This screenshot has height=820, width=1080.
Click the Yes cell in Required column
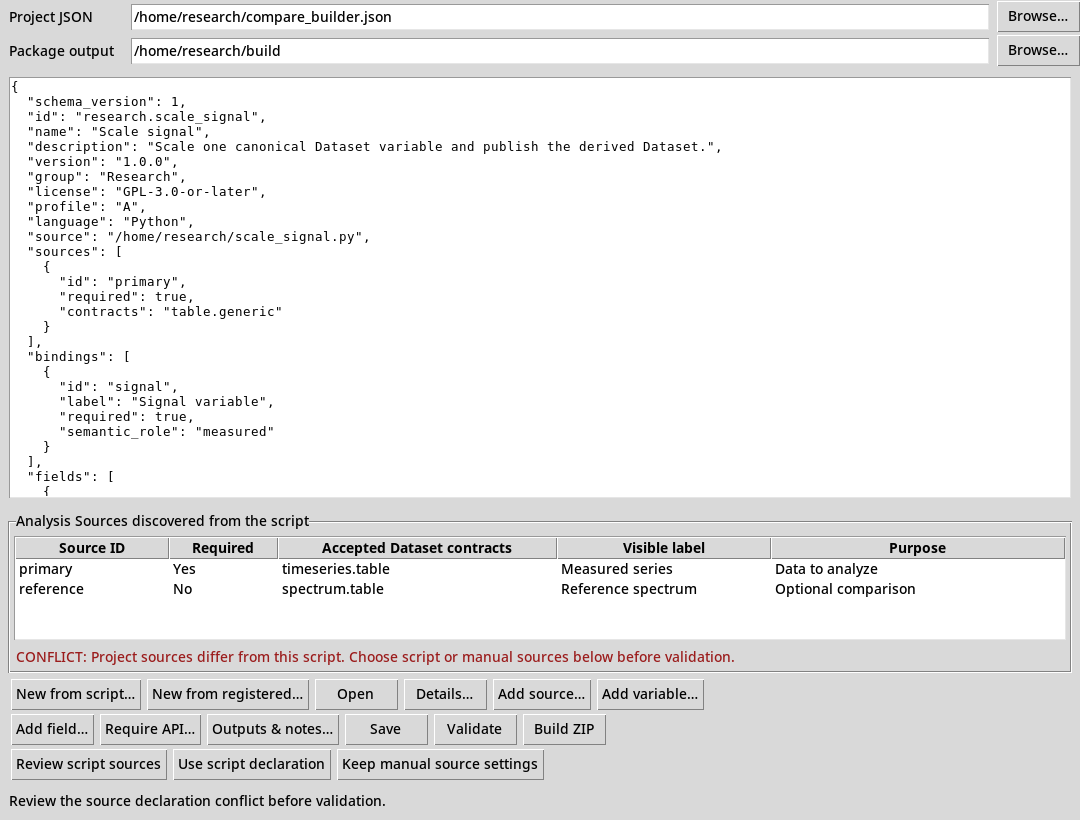tap(184, 569)
